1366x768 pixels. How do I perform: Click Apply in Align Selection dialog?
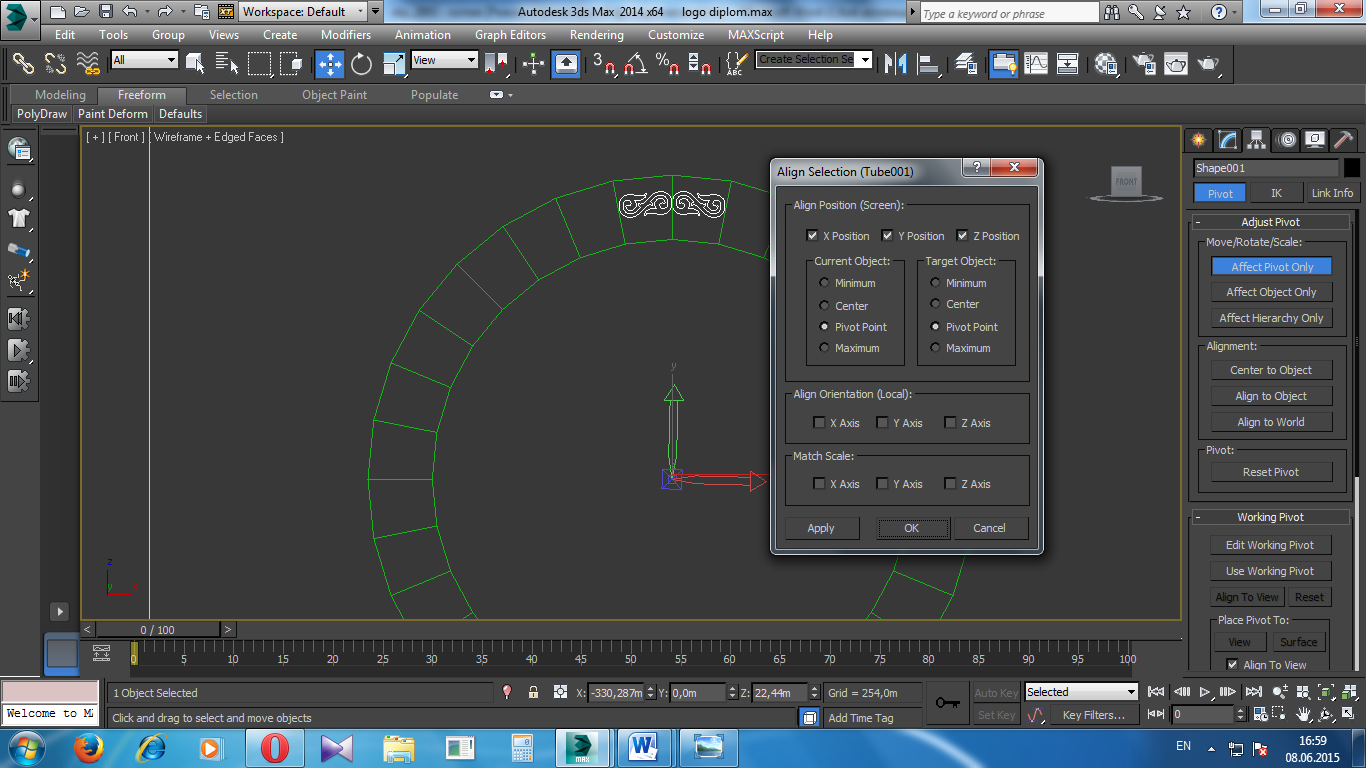[821, 528]
